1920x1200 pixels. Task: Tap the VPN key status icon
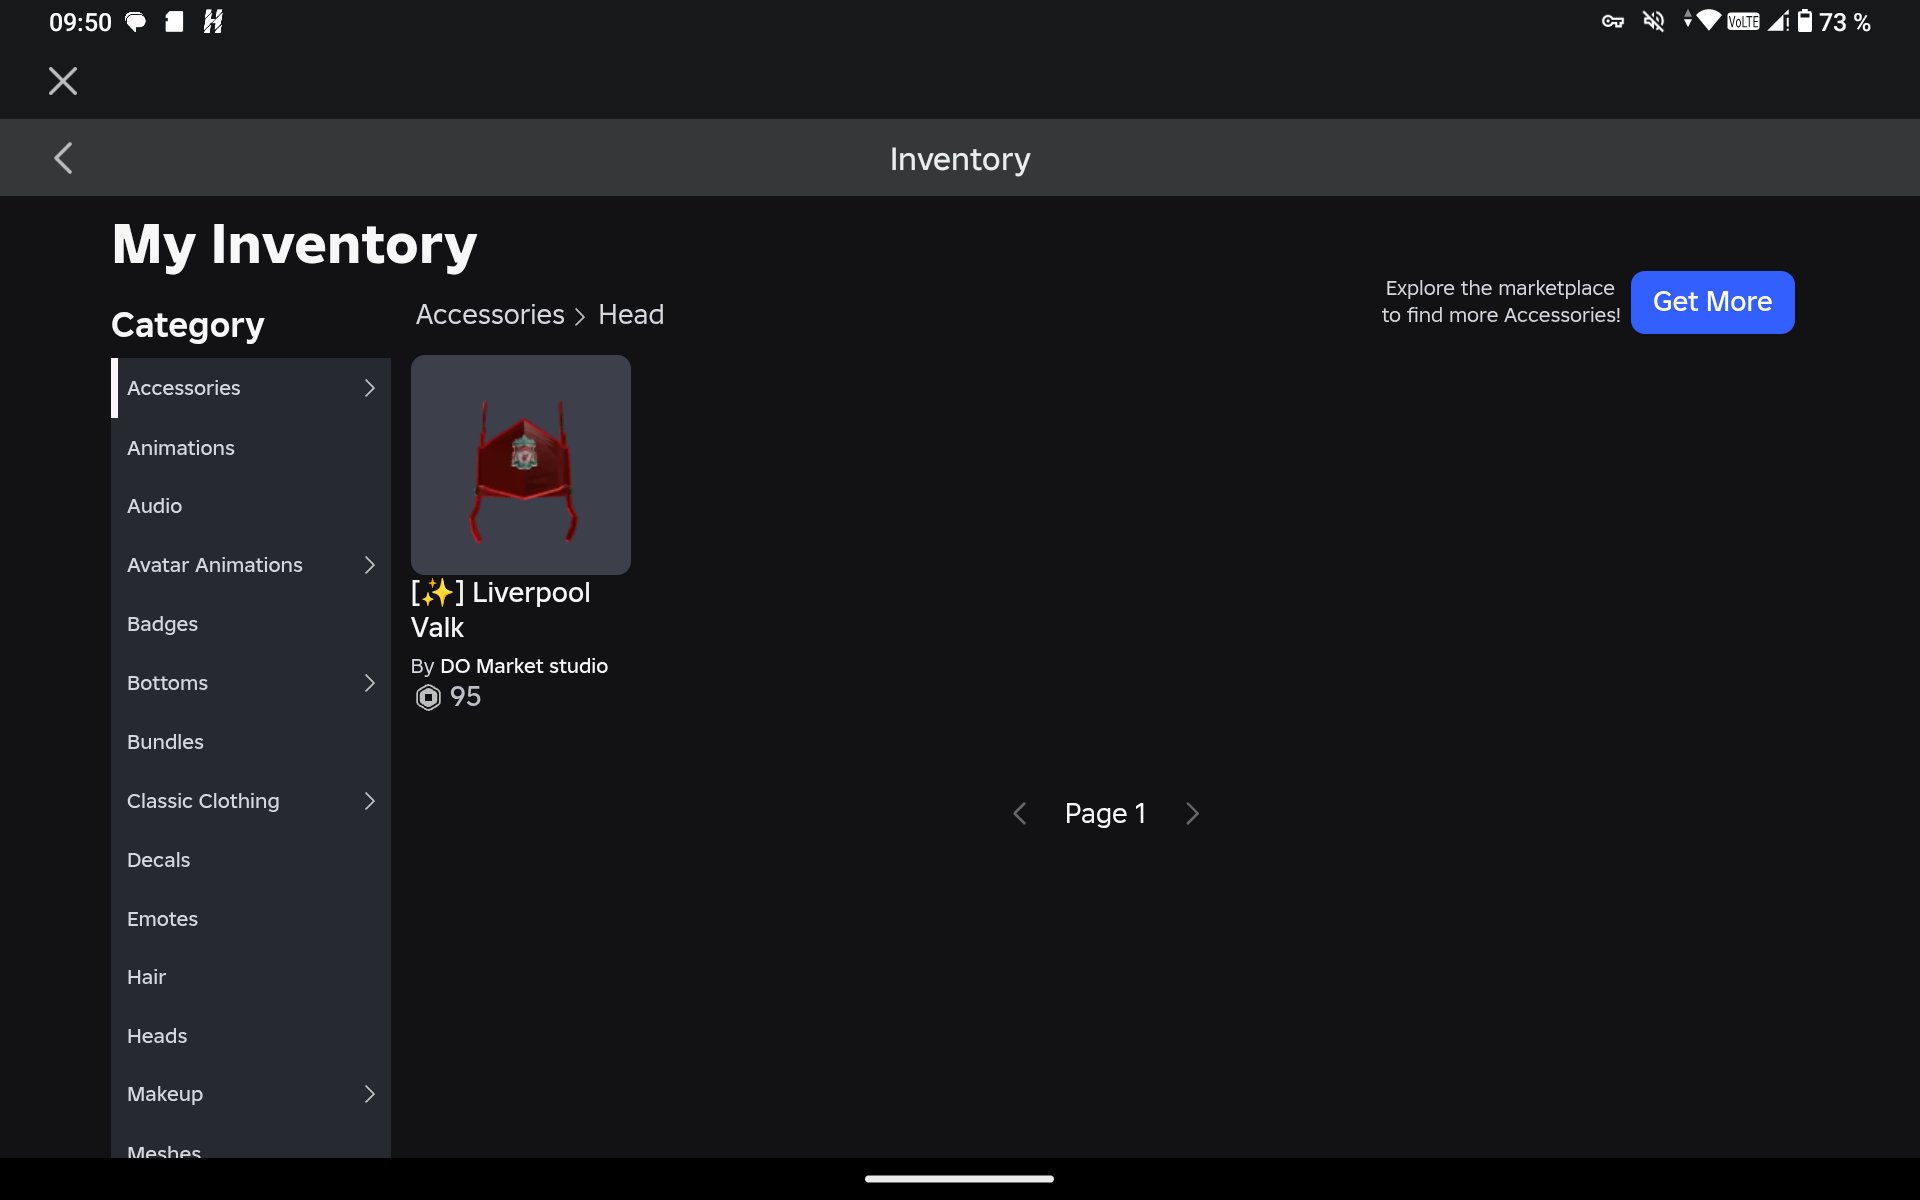point(1612,21)
